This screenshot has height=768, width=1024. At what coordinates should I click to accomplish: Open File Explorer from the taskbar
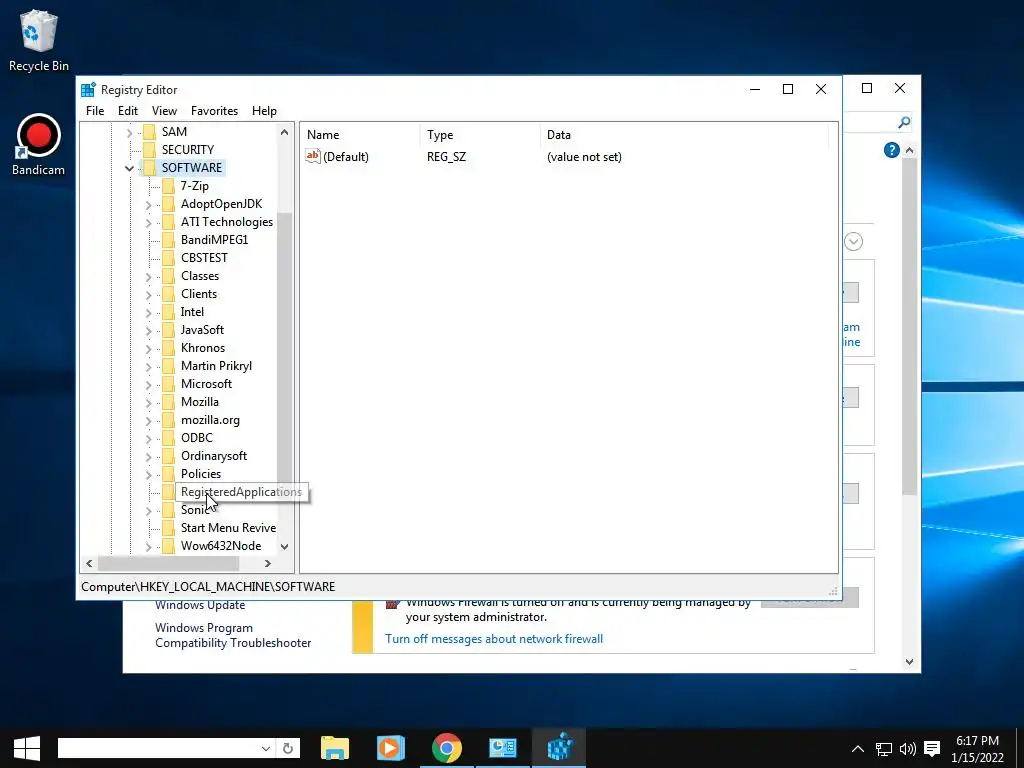click(x=335, y=747)
